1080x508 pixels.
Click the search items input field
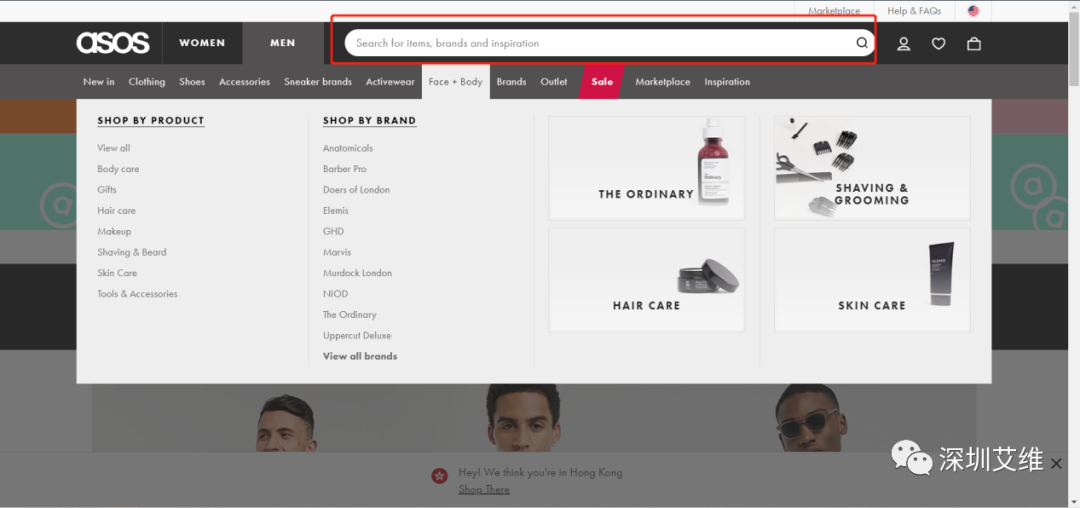tap(610, 43)
